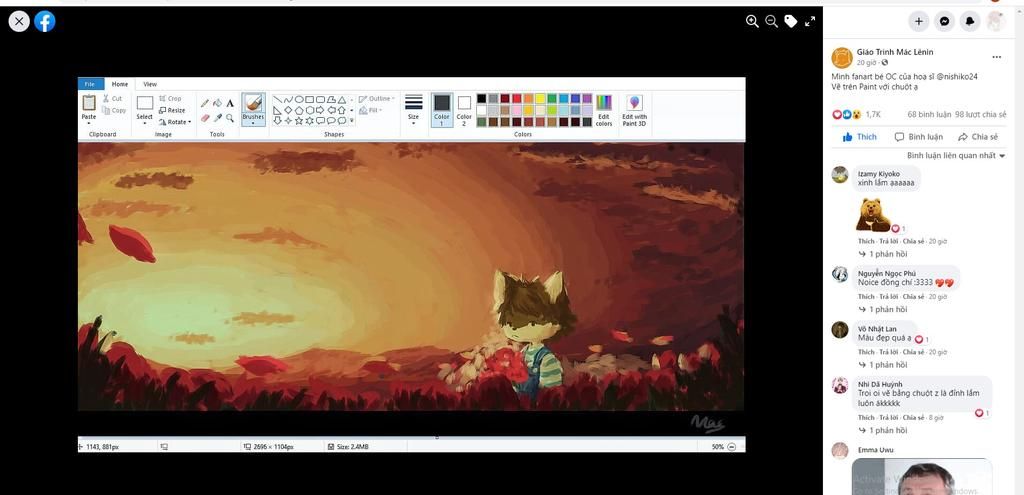Pick the five-point star shape in Paint

(298, 121)
